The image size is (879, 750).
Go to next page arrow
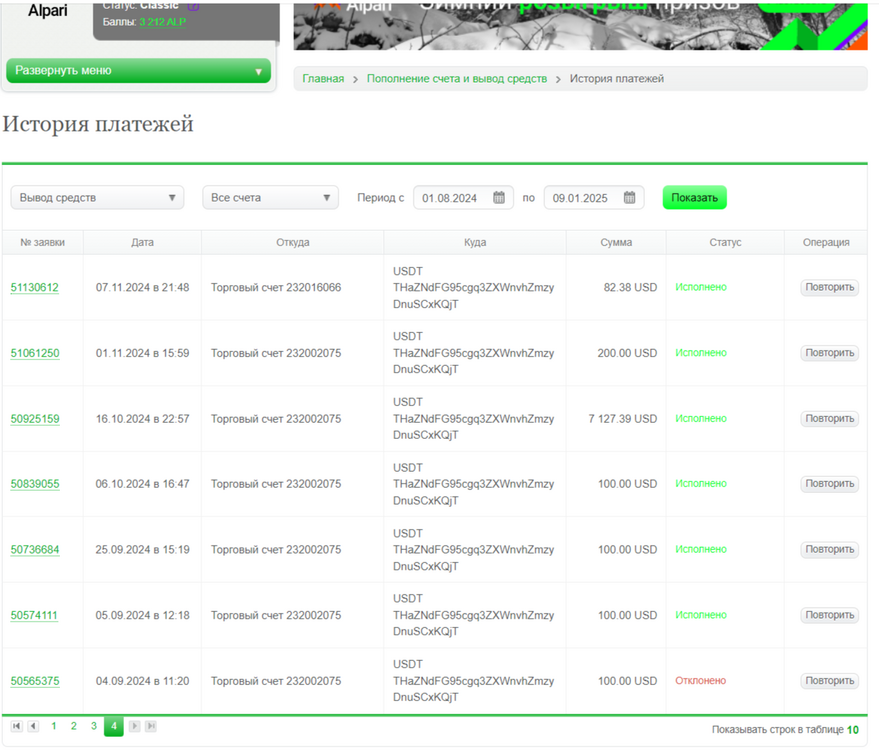click(135, 726)
